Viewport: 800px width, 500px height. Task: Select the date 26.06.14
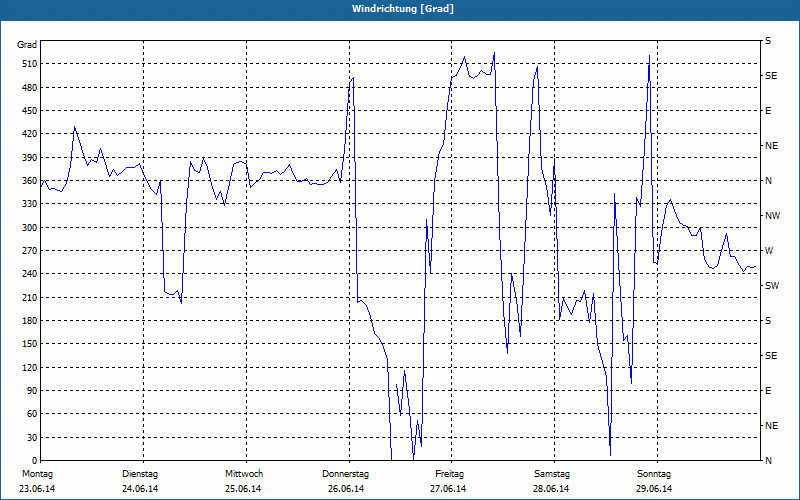pos(346,489)
